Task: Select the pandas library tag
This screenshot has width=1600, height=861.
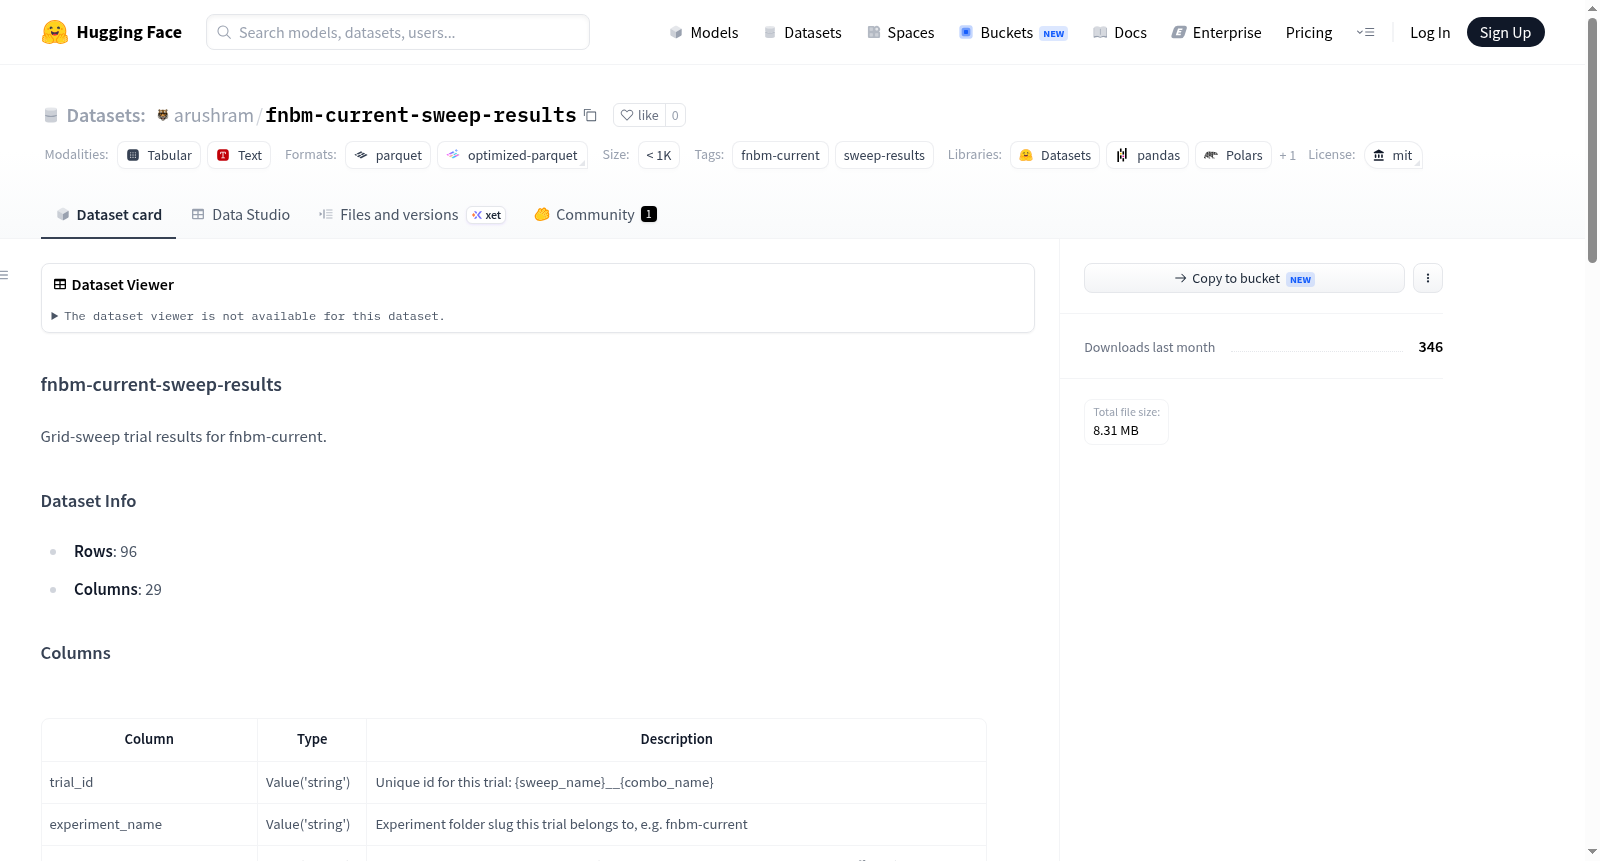Action: tap(1148, 155)
